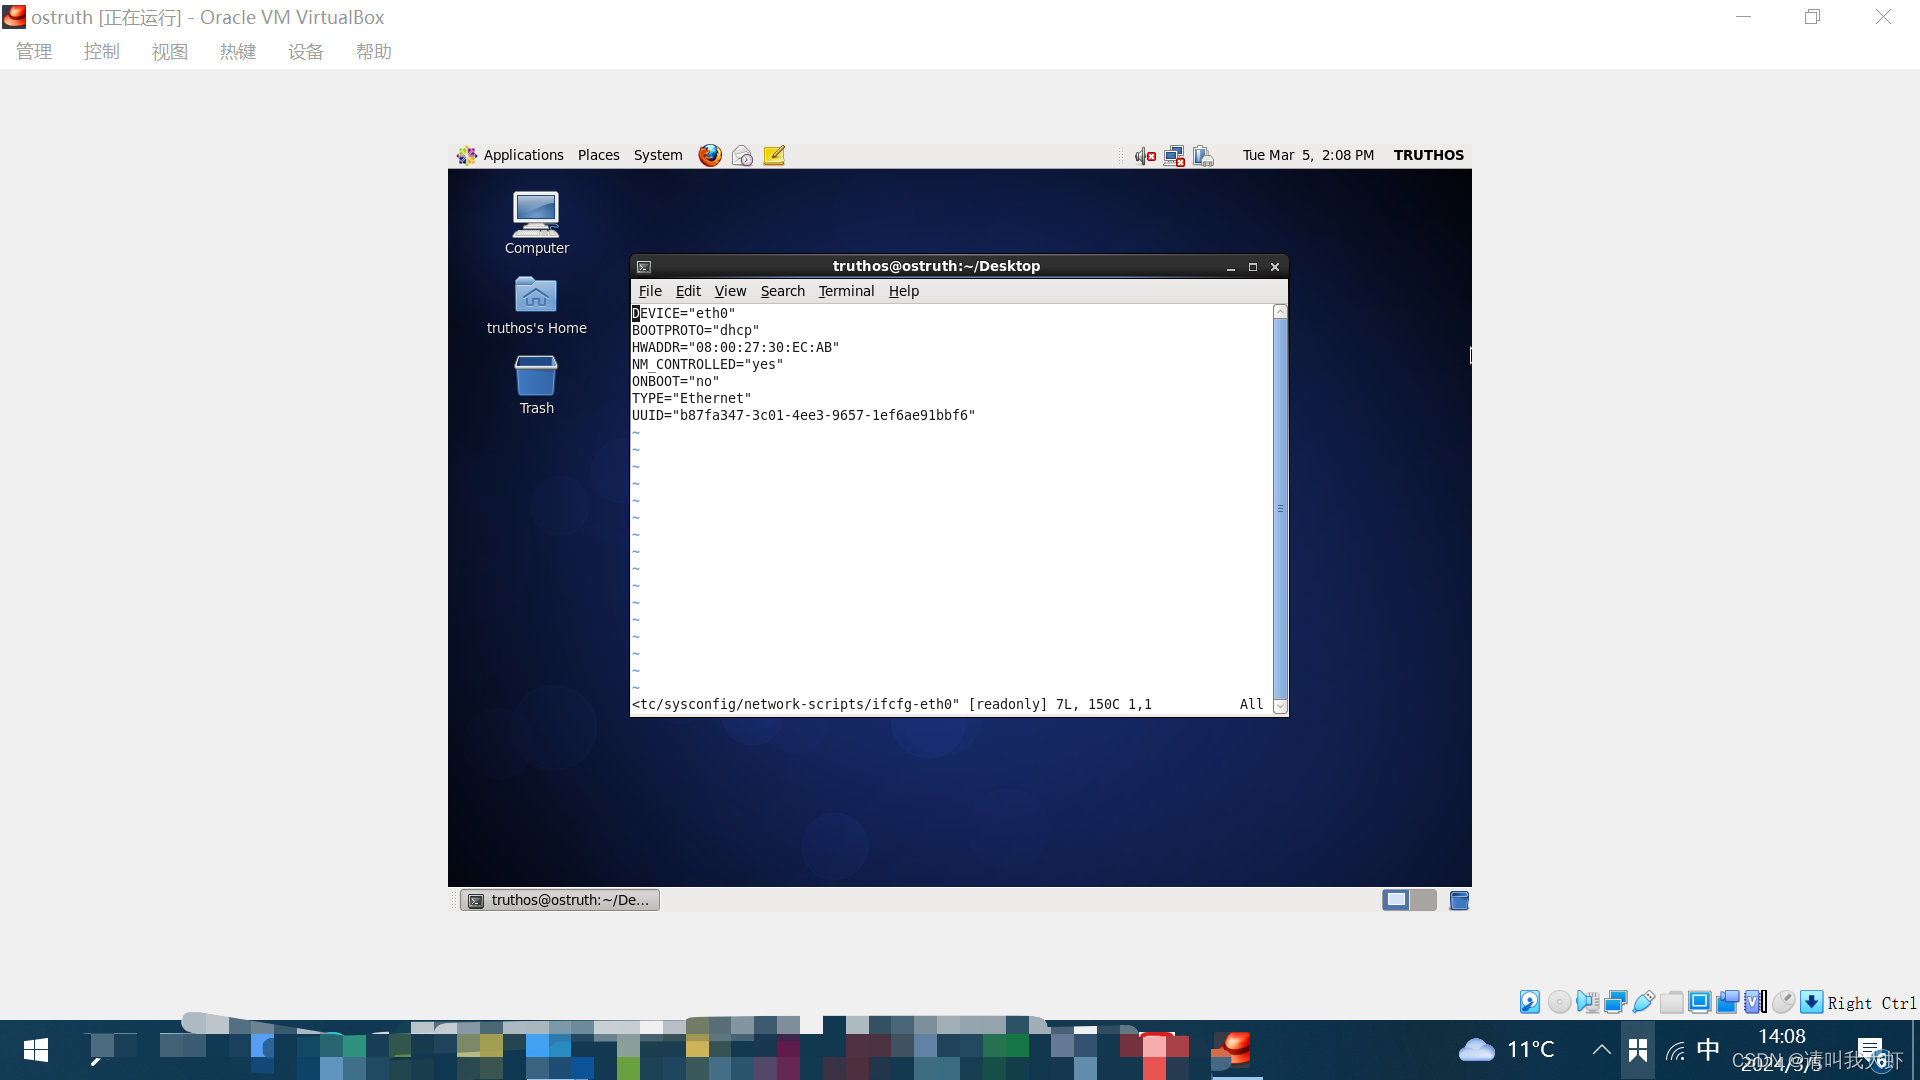Open the System menu
This screenshot has height=1080, width=1920.
pos(658,155)
